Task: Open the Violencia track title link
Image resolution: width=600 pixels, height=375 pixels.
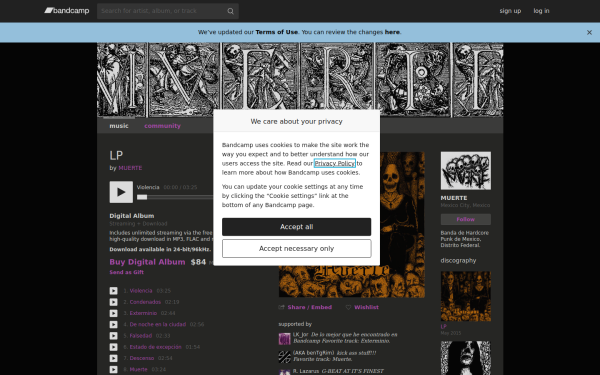Action: pyautogui.click(x=141, y=291)
